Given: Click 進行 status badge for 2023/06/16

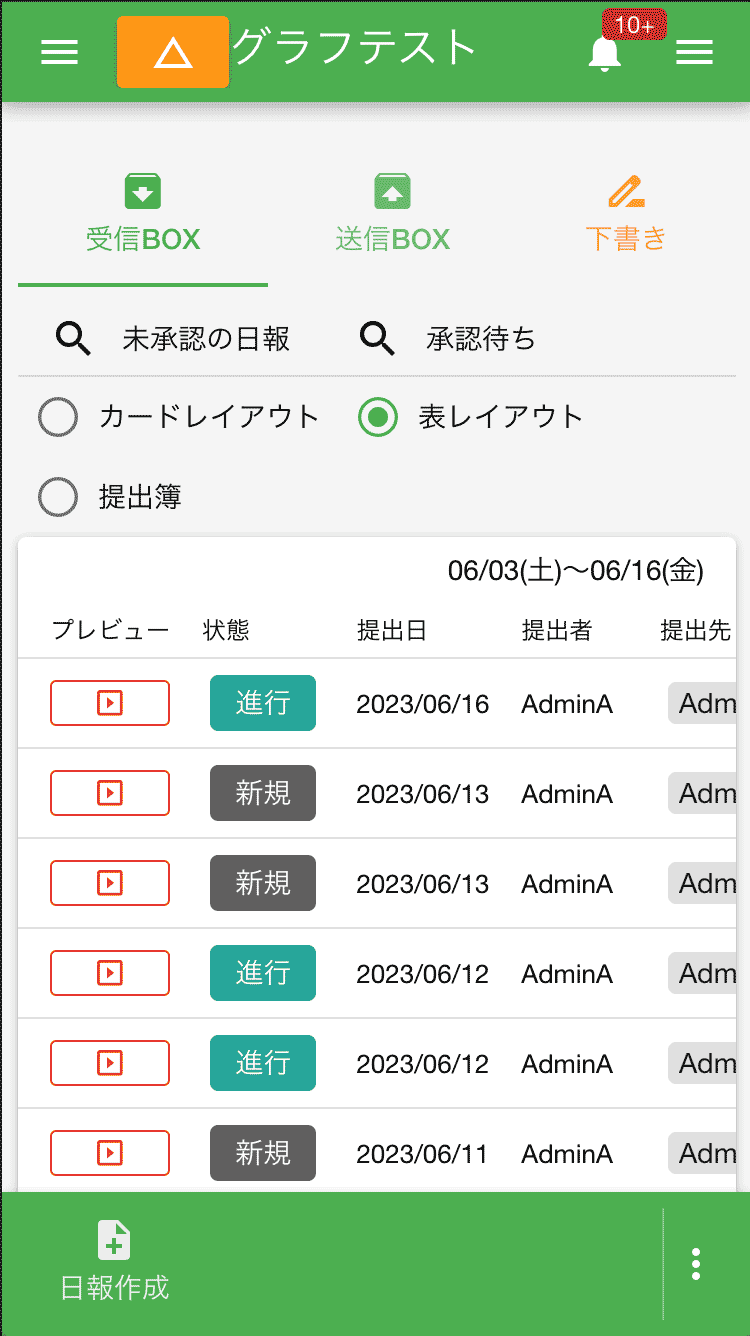Looking at the screenshot, I should (263, 703).
